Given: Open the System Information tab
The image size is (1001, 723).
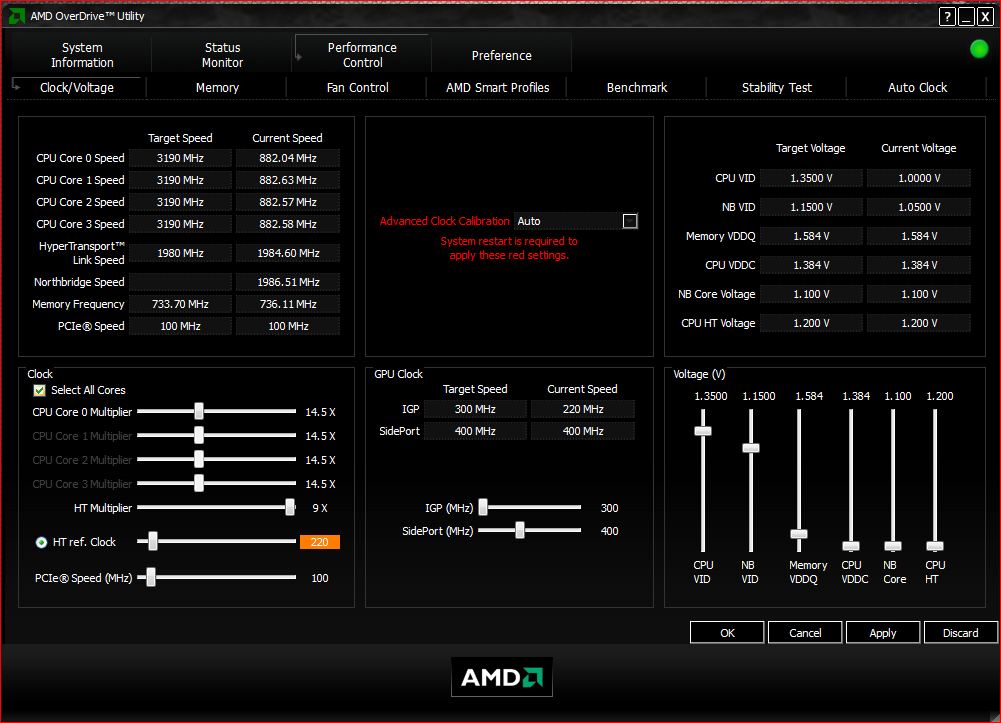Looking at the screenshot, I should pyautogui.click(x=82, y=55).
